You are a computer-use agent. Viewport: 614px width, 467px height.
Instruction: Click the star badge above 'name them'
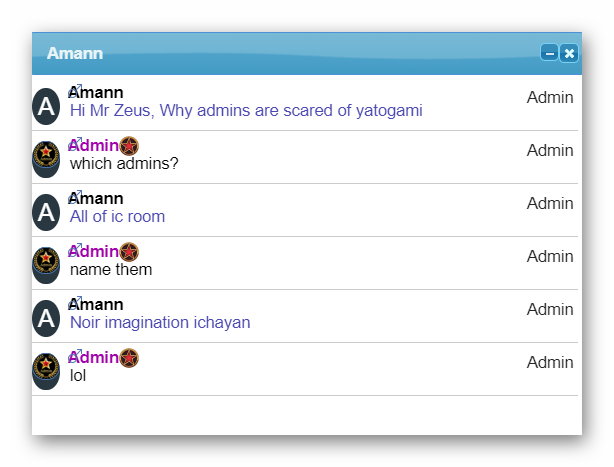point(129,252)
